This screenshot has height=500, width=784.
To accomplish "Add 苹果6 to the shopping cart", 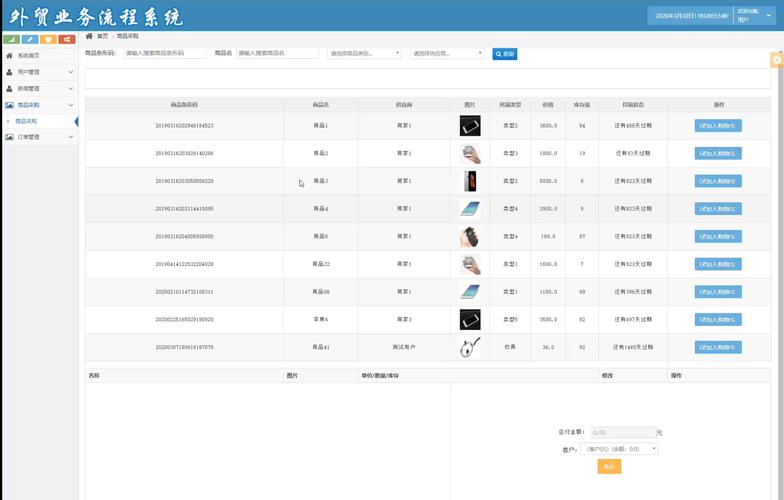I will pos(718,320).
